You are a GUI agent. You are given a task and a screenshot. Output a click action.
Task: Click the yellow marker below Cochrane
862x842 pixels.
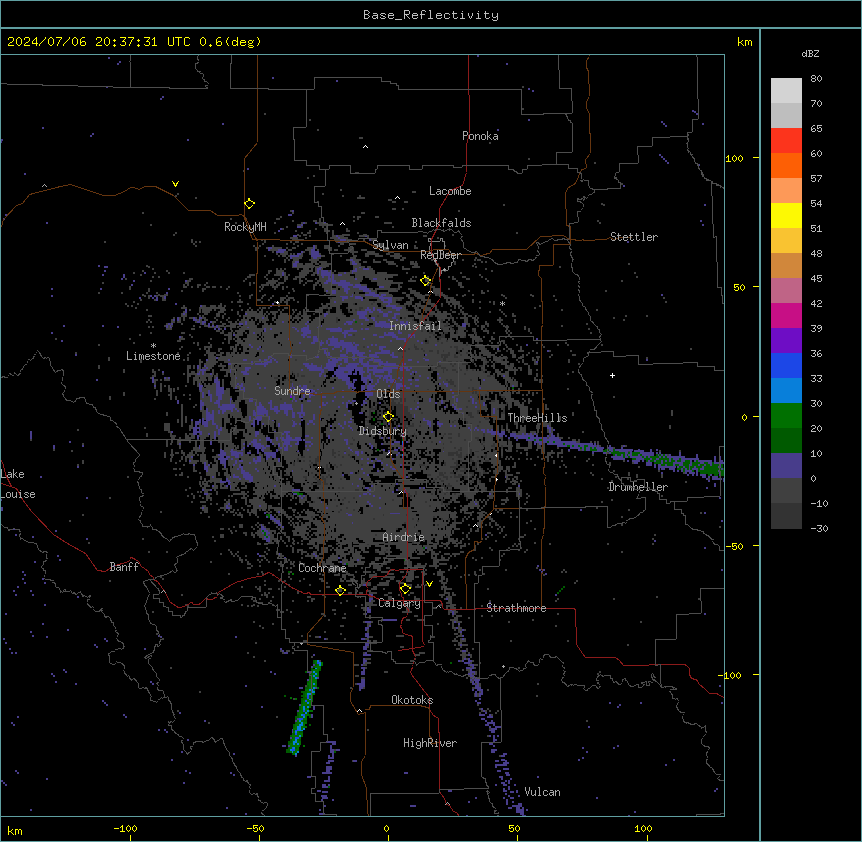point(340,591)
